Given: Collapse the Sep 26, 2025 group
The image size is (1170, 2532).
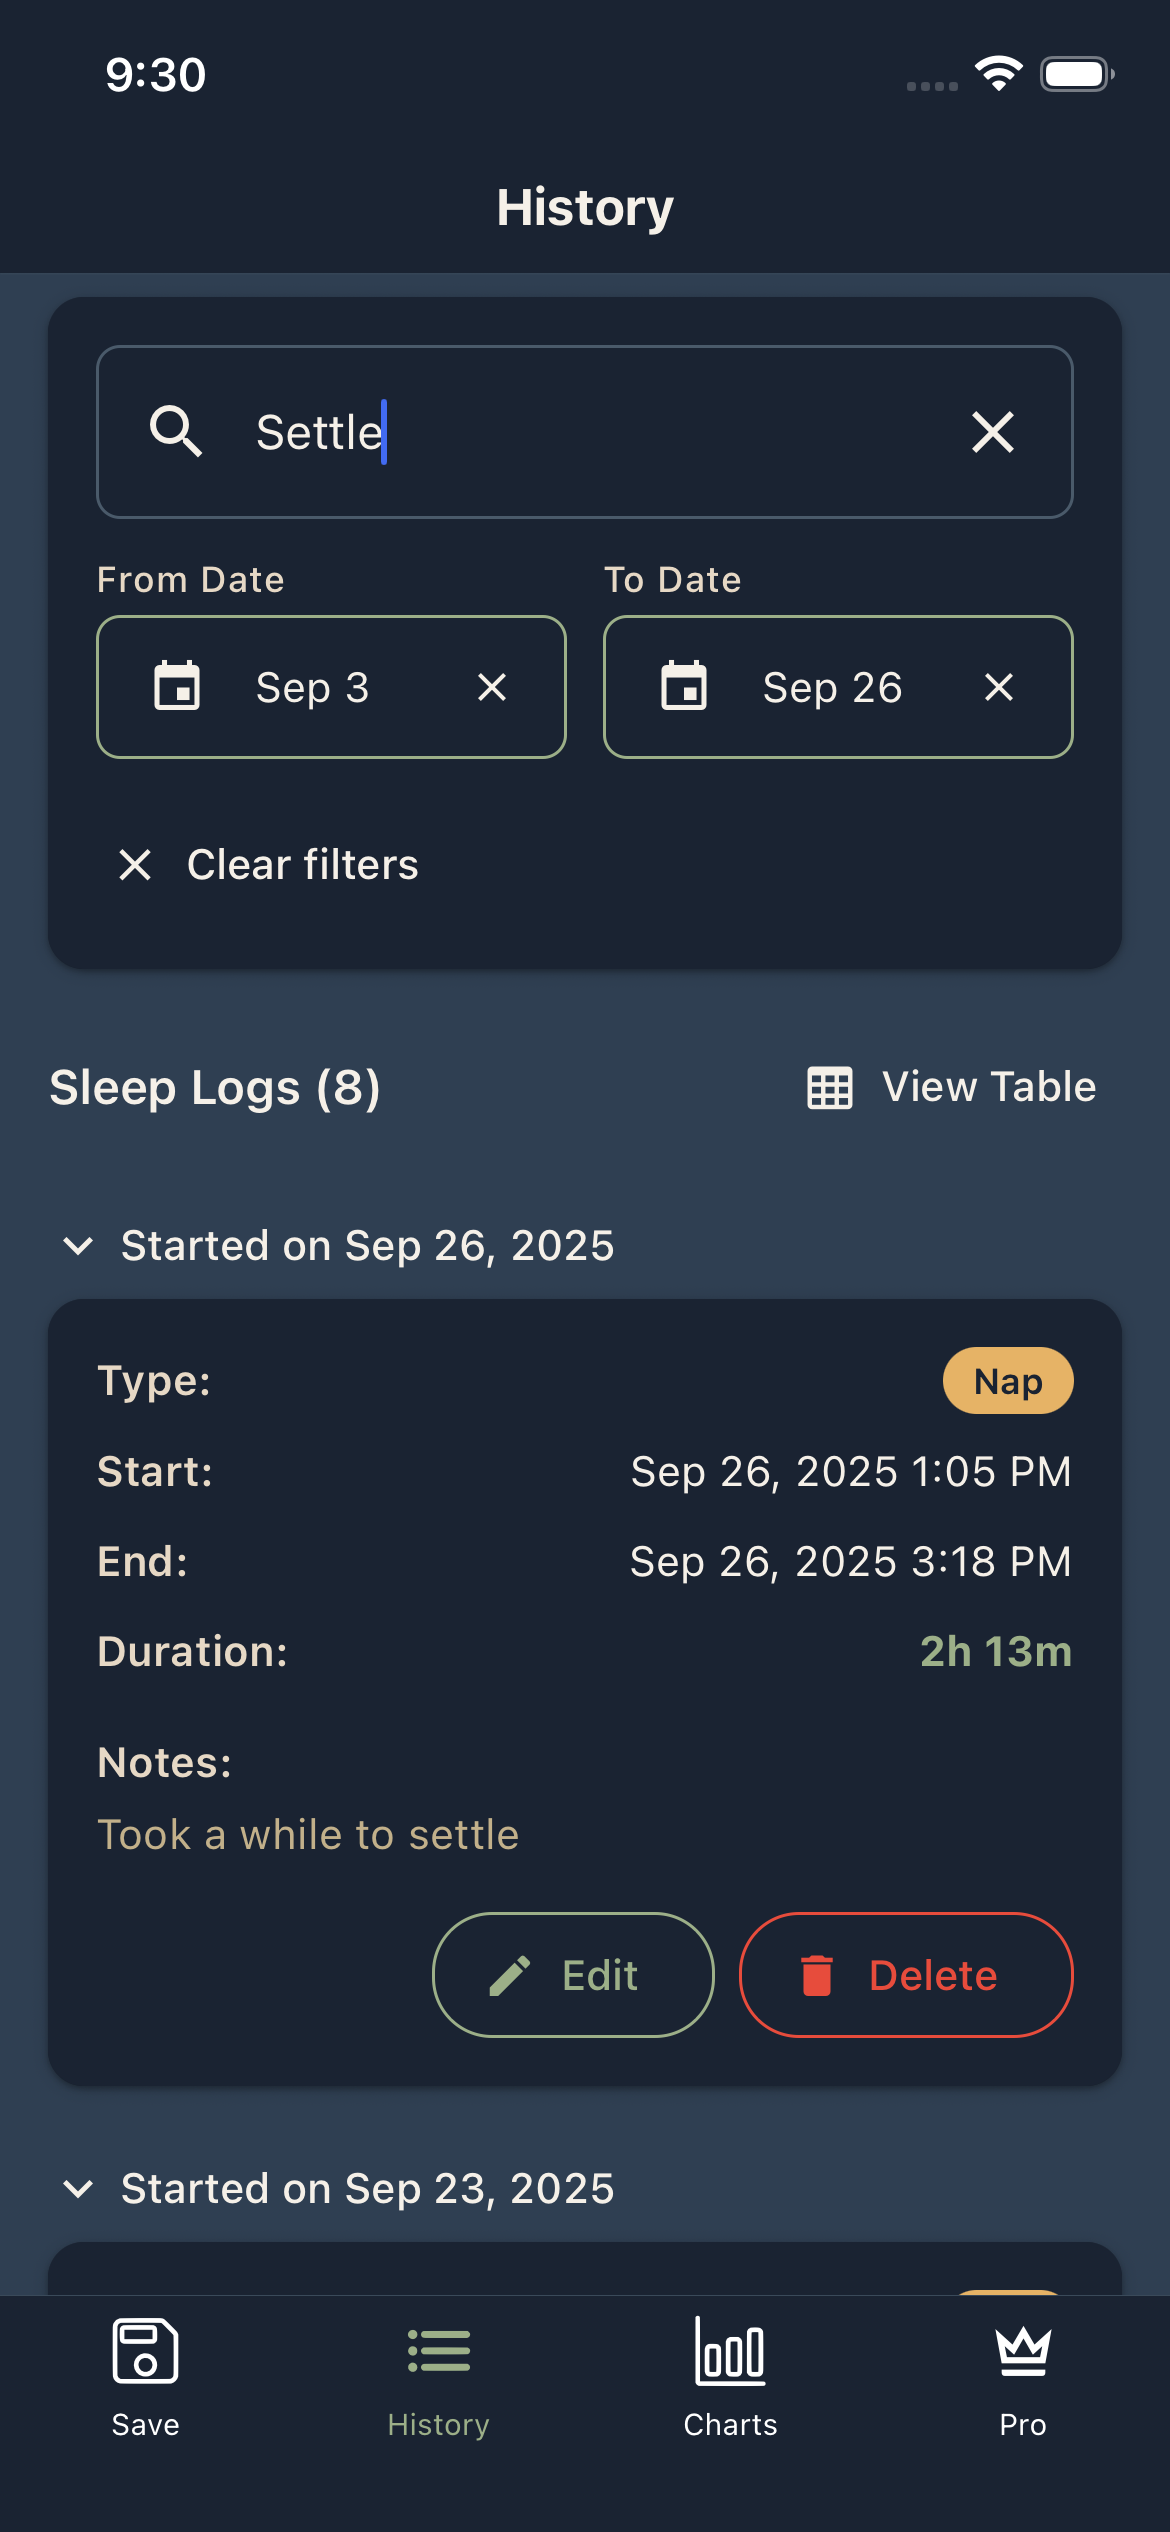Looking at the screenshot, I should [x=78, y=1246].
